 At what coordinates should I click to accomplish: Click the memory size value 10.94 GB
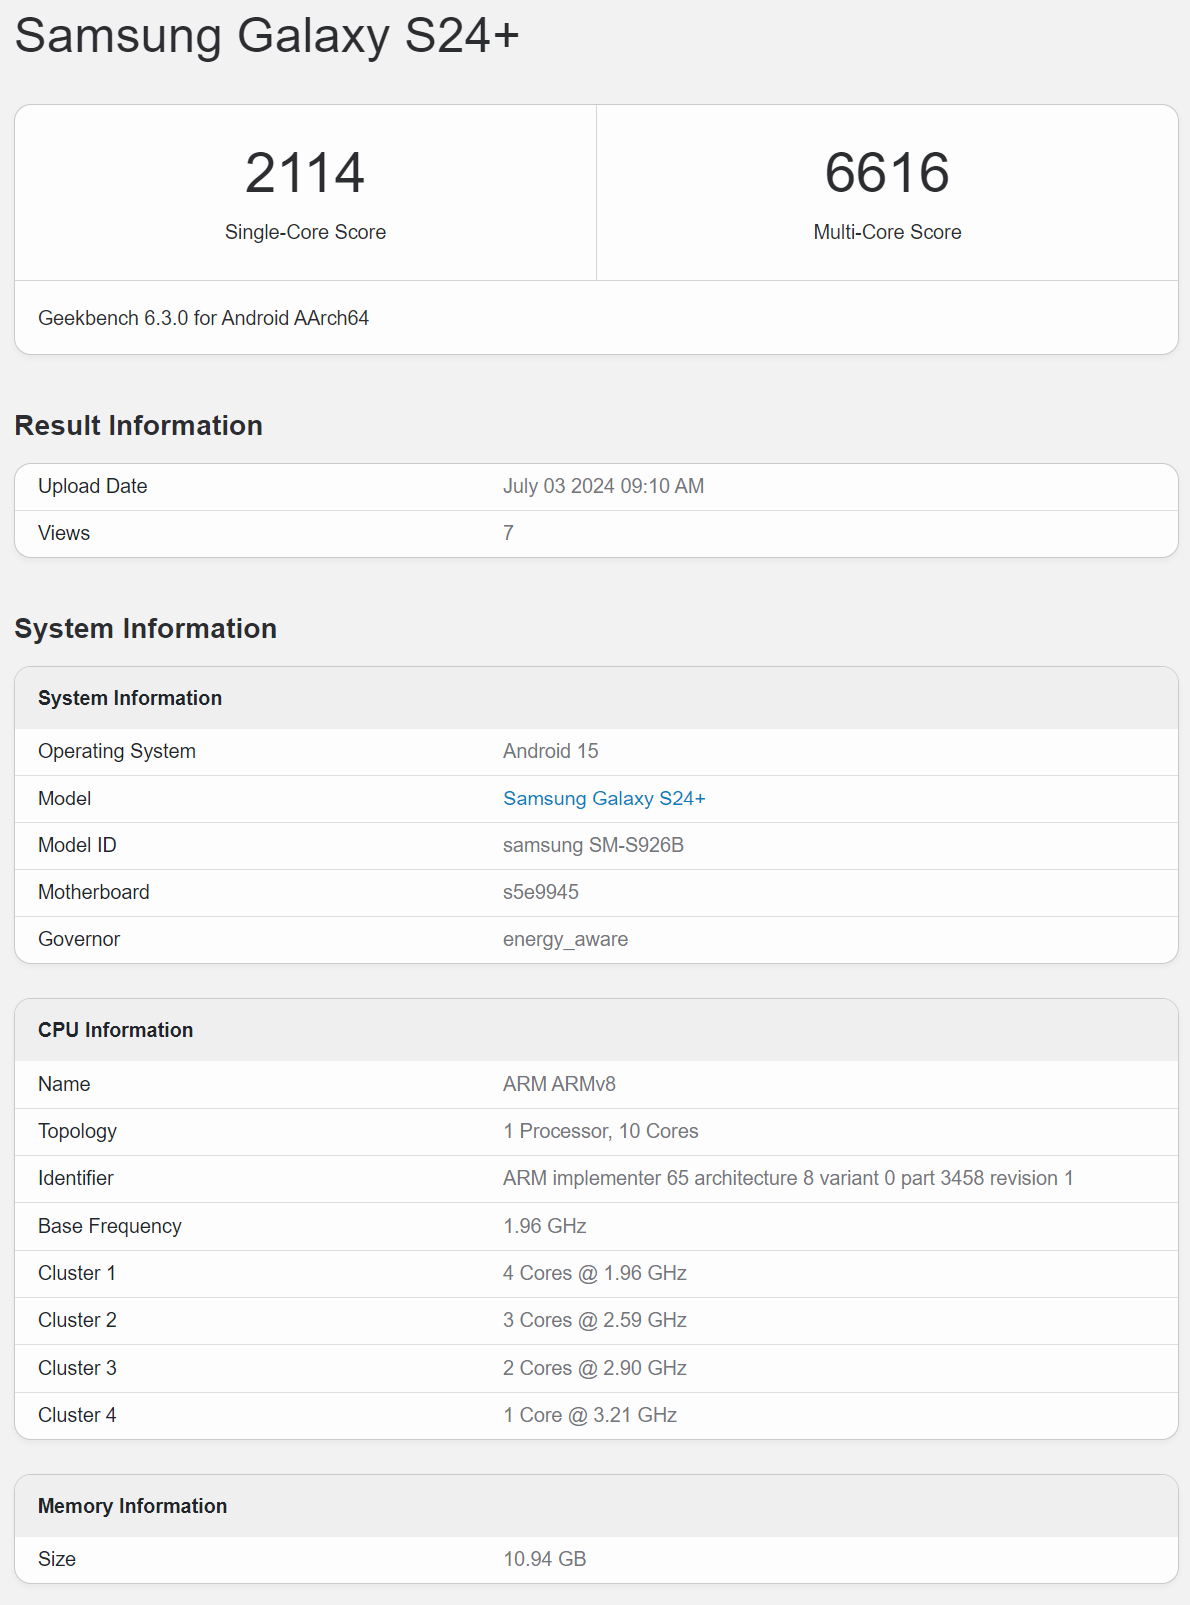[544, 1559]
